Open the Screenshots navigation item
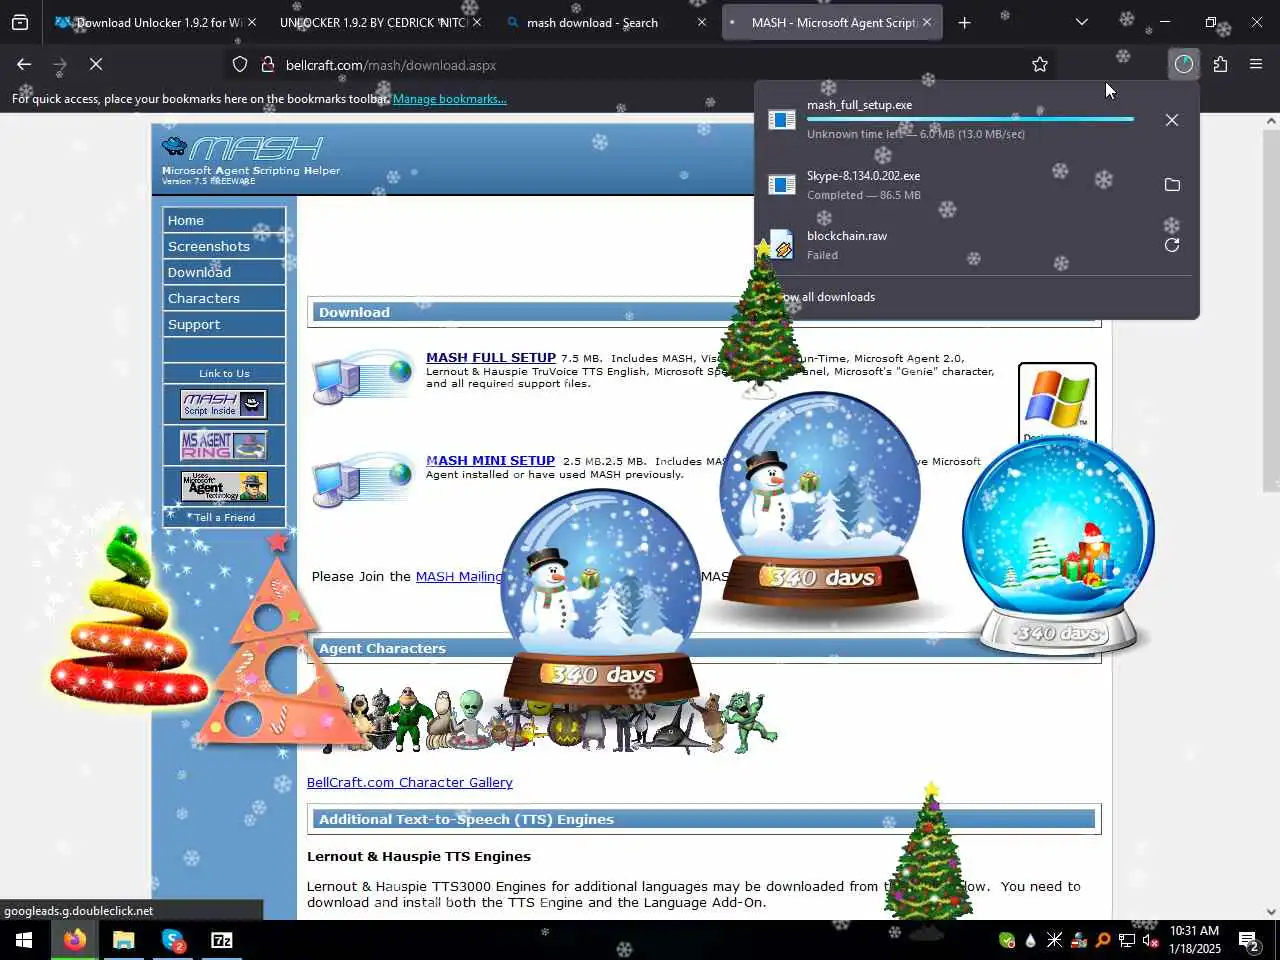This screenshot has height=960, width=1280. click(x=224, y=246)
